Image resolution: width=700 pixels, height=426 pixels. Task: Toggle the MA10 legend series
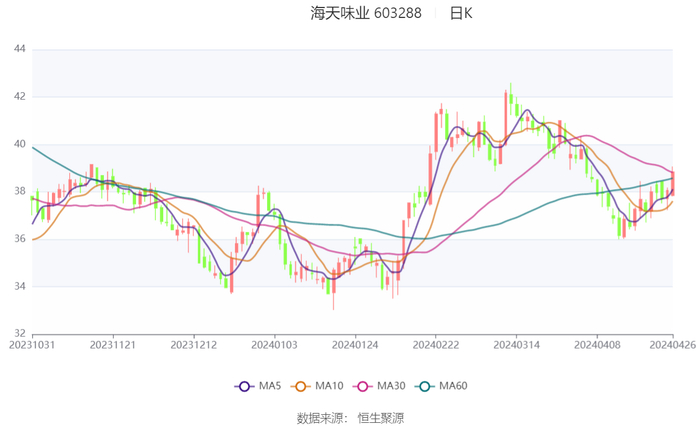click(317, 386)
